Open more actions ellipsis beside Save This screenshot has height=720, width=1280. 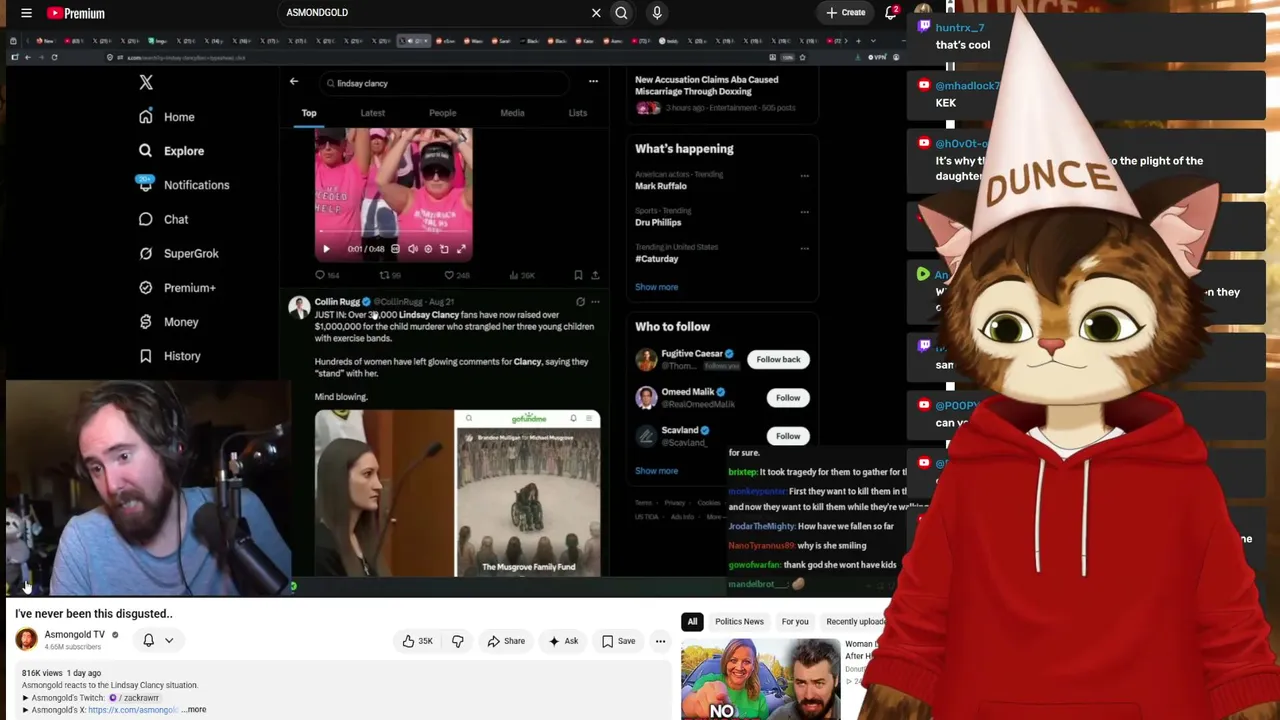pyautogui.click(x=660, y=641)
